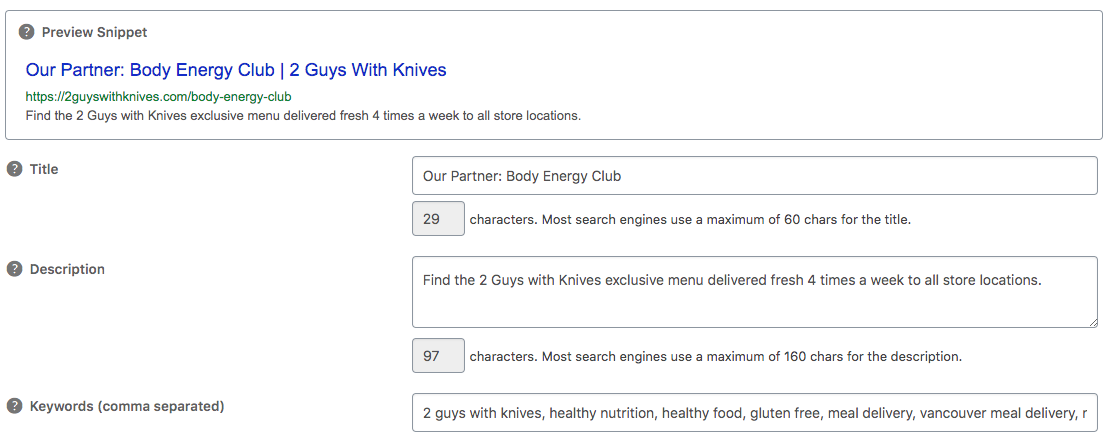Image resolution: width=1107 pixels, height=446 pixels.
Task: Focus the Keywords comma separated input
Action: [754, 412]
